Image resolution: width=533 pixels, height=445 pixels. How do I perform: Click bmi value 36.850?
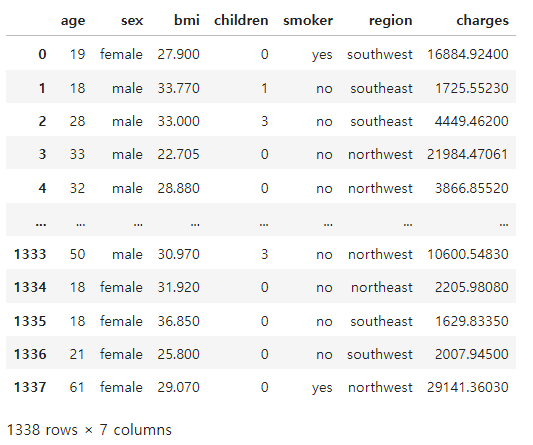(178, 321)
